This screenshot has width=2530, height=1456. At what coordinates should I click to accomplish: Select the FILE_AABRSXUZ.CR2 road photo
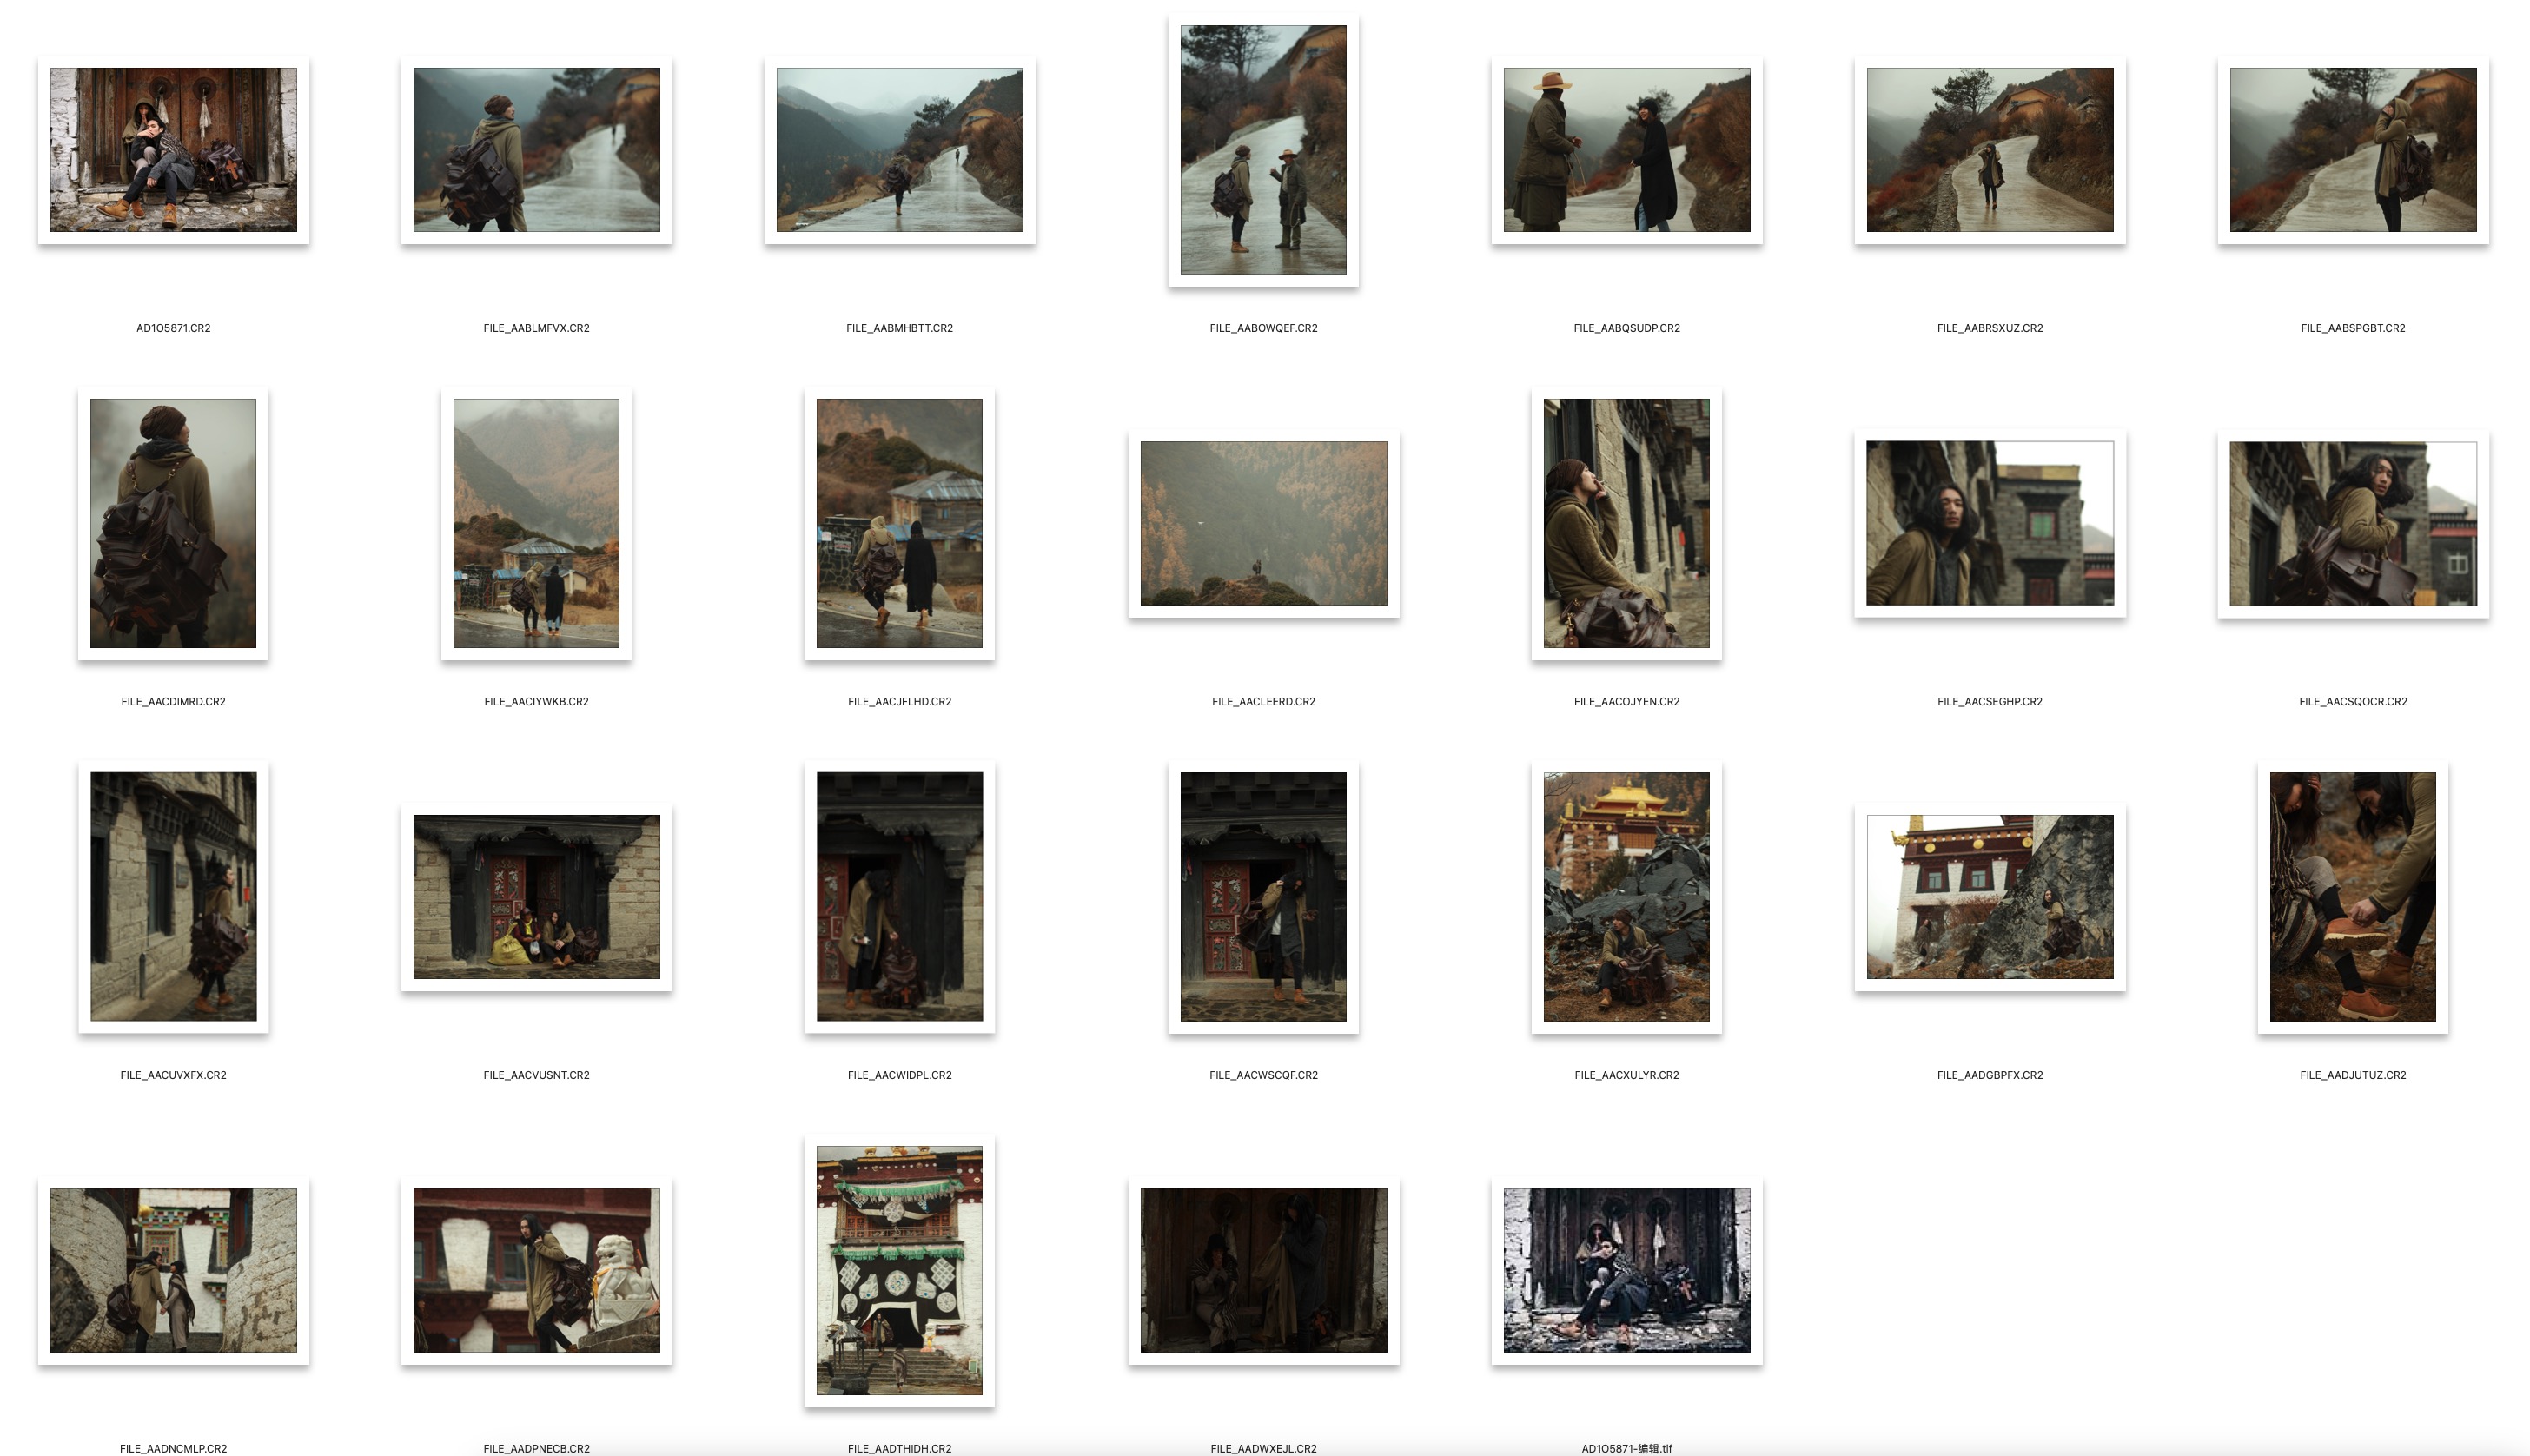pos(1989,150)
